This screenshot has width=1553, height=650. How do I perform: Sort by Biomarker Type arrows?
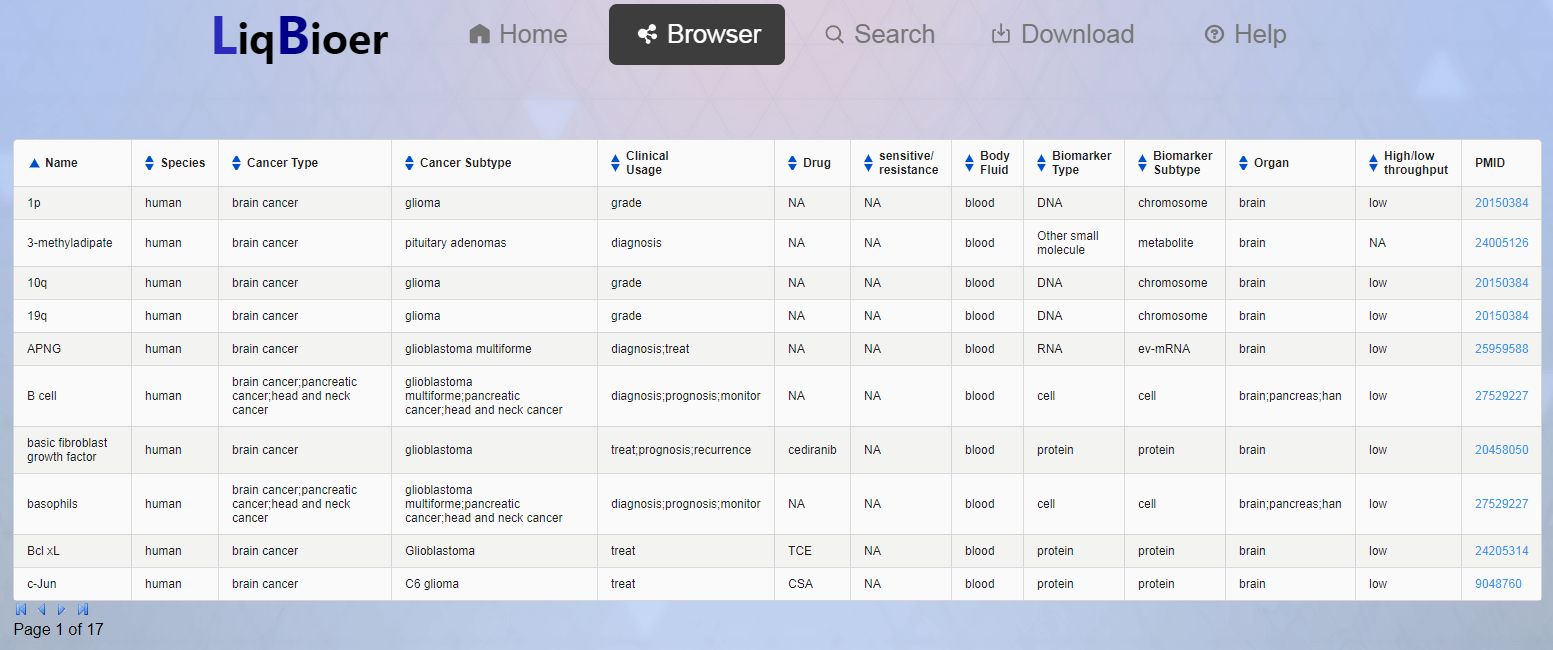pos(1042,163)
